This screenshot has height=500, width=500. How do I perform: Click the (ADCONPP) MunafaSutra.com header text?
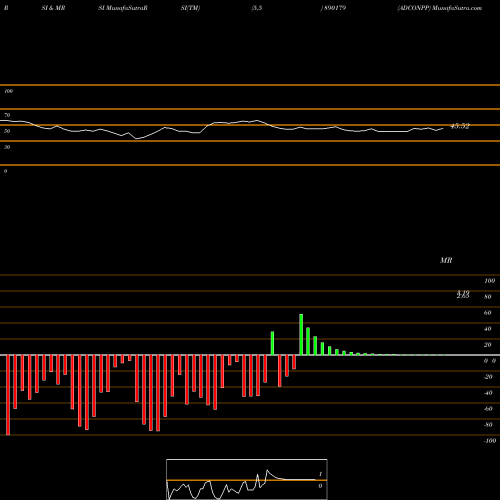[x=440, y=8]
